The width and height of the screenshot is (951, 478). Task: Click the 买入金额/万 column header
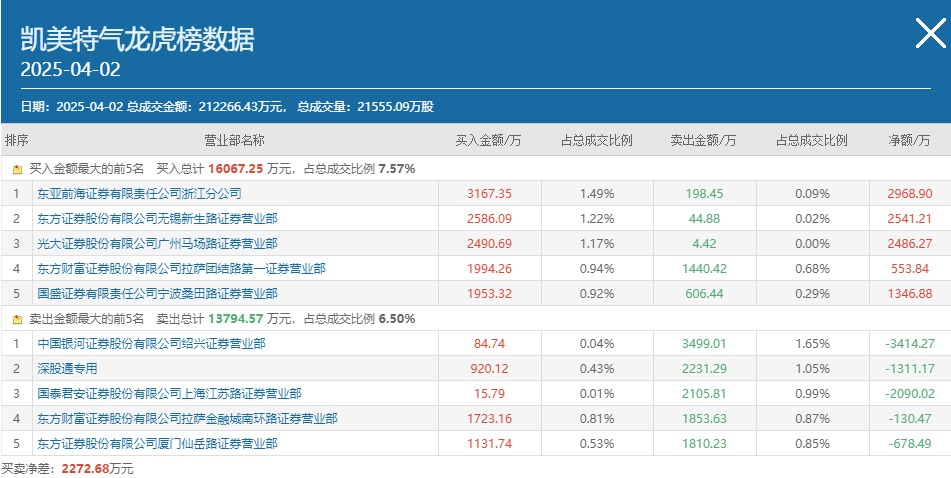pyautogui.click(x=489, y=140)
